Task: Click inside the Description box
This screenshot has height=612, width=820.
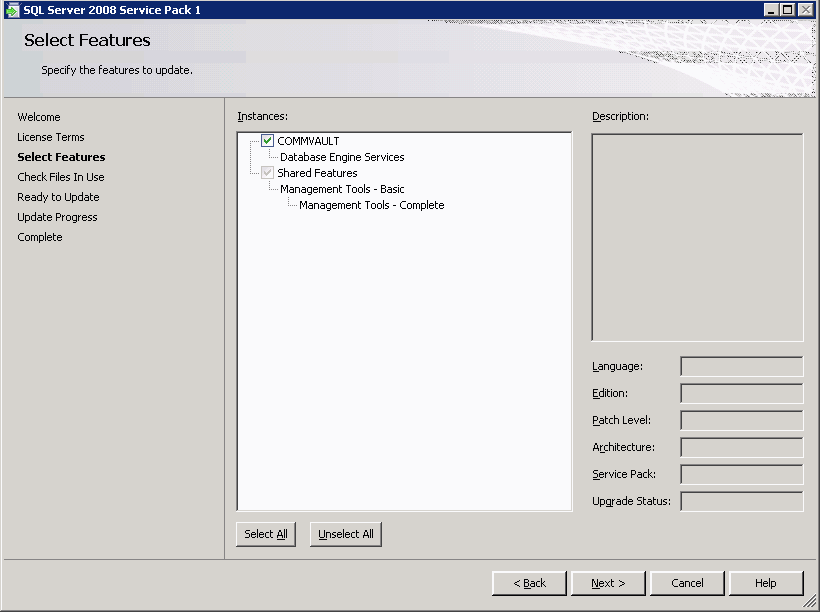Action: click(697, 237)
